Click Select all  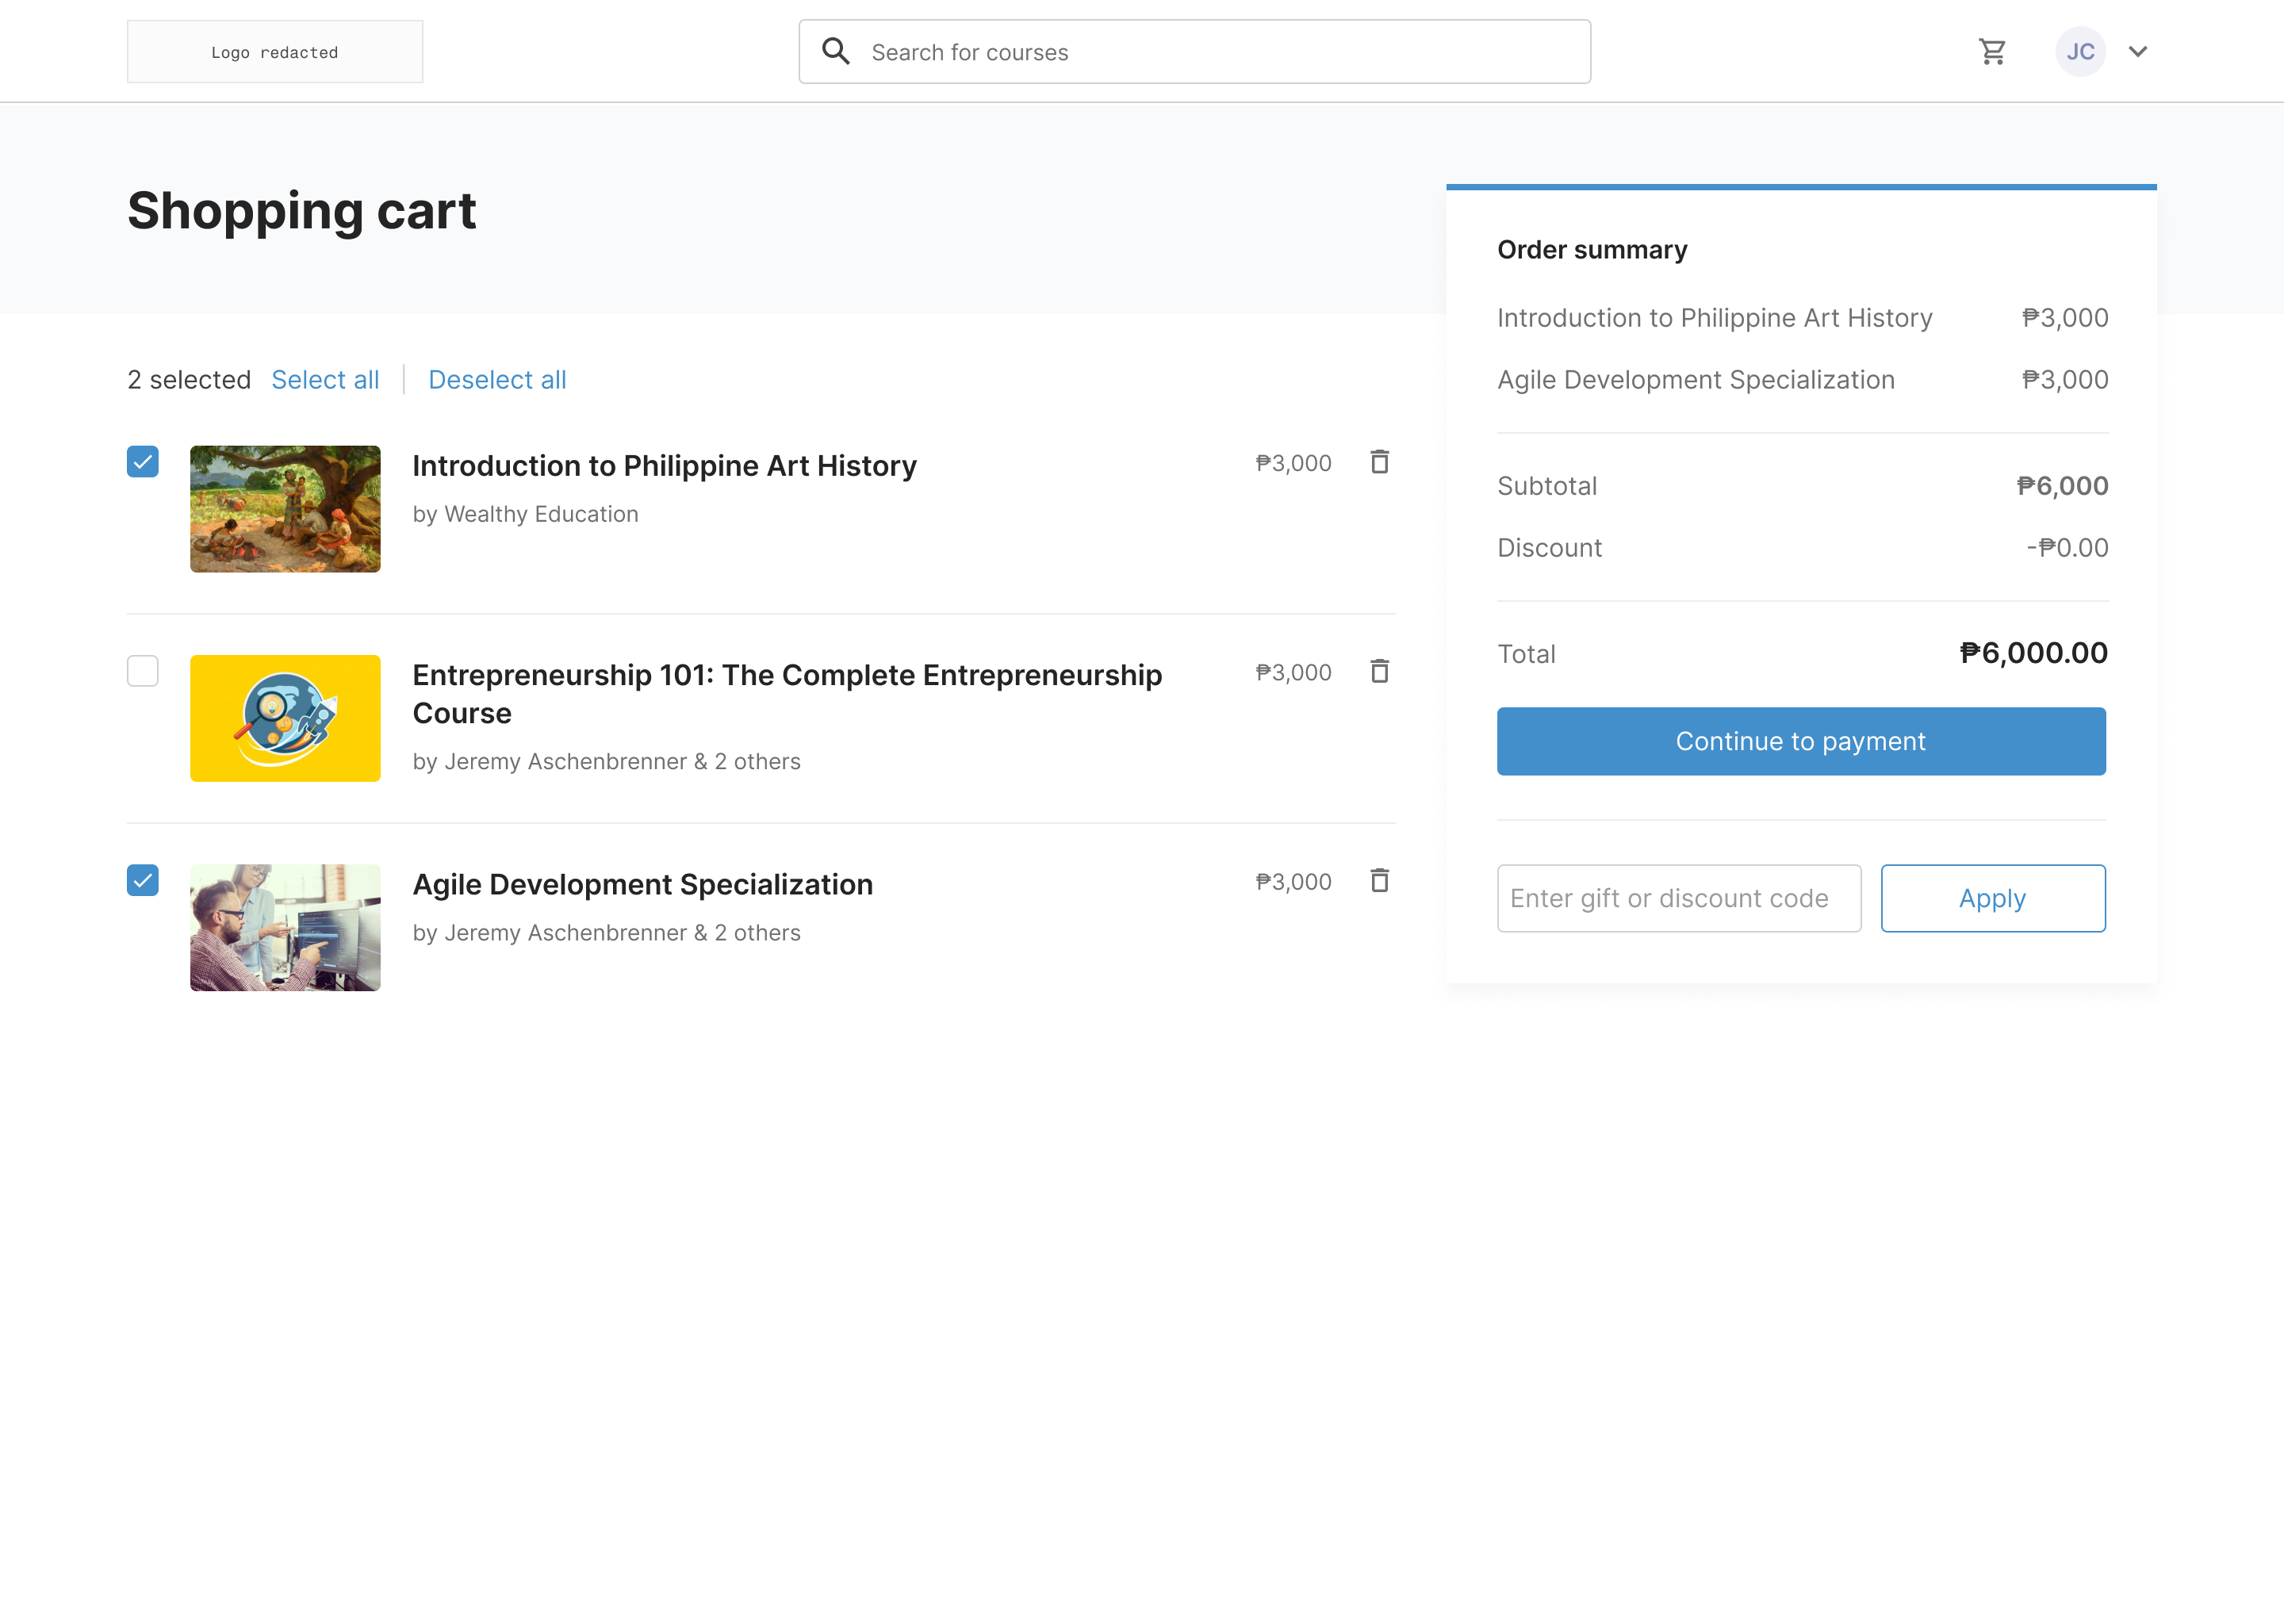pyautogui.click(x=325, y=379)
